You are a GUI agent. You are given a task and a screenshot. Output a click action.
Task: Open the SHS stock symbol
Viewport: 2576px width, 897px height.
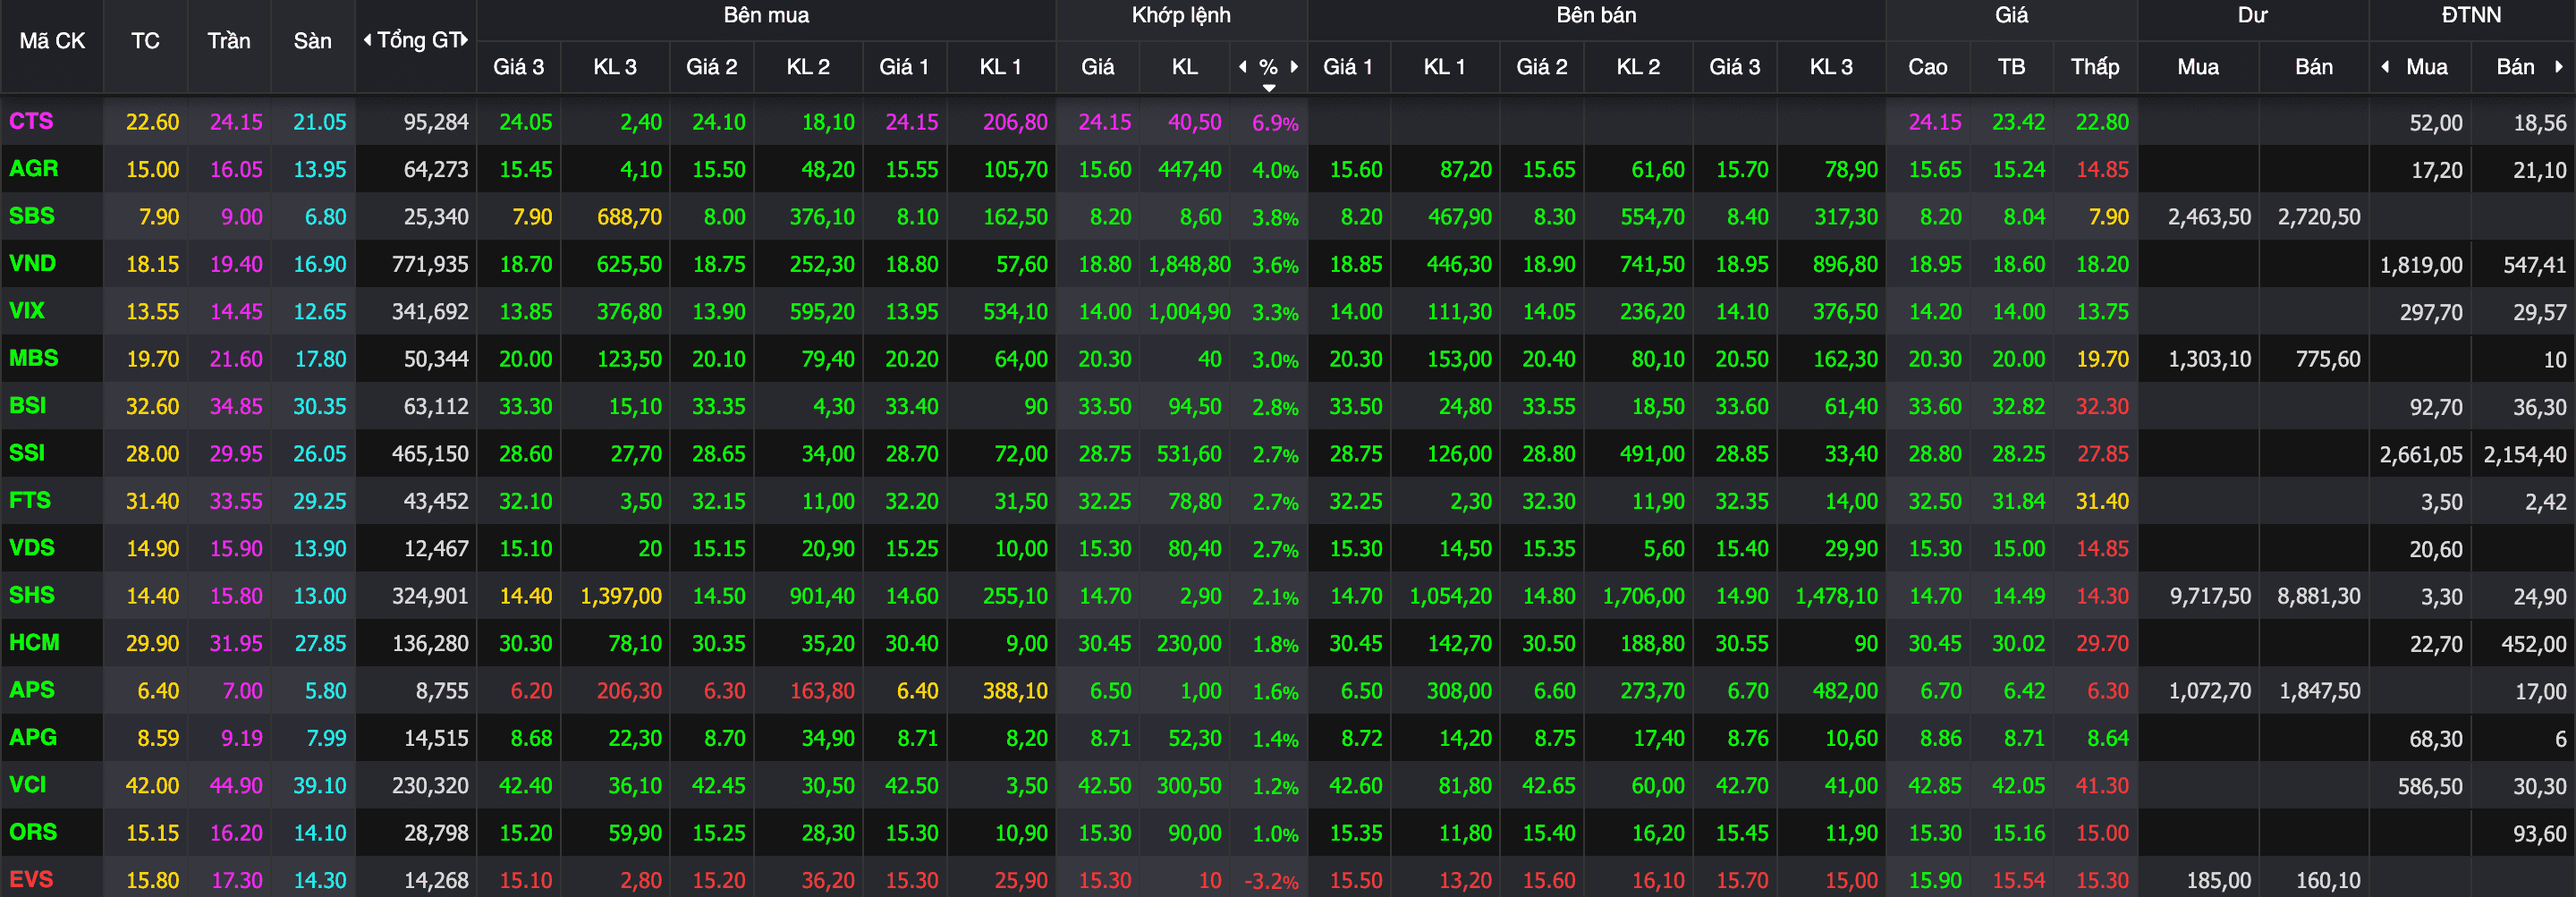point(32,595)
